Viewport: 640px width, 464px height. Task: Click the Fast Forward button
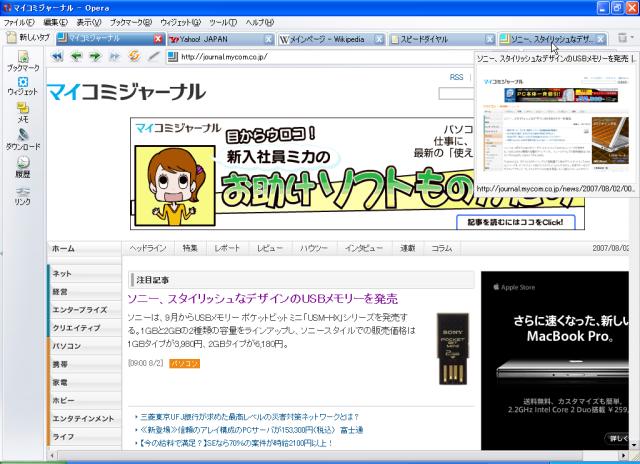115,56
